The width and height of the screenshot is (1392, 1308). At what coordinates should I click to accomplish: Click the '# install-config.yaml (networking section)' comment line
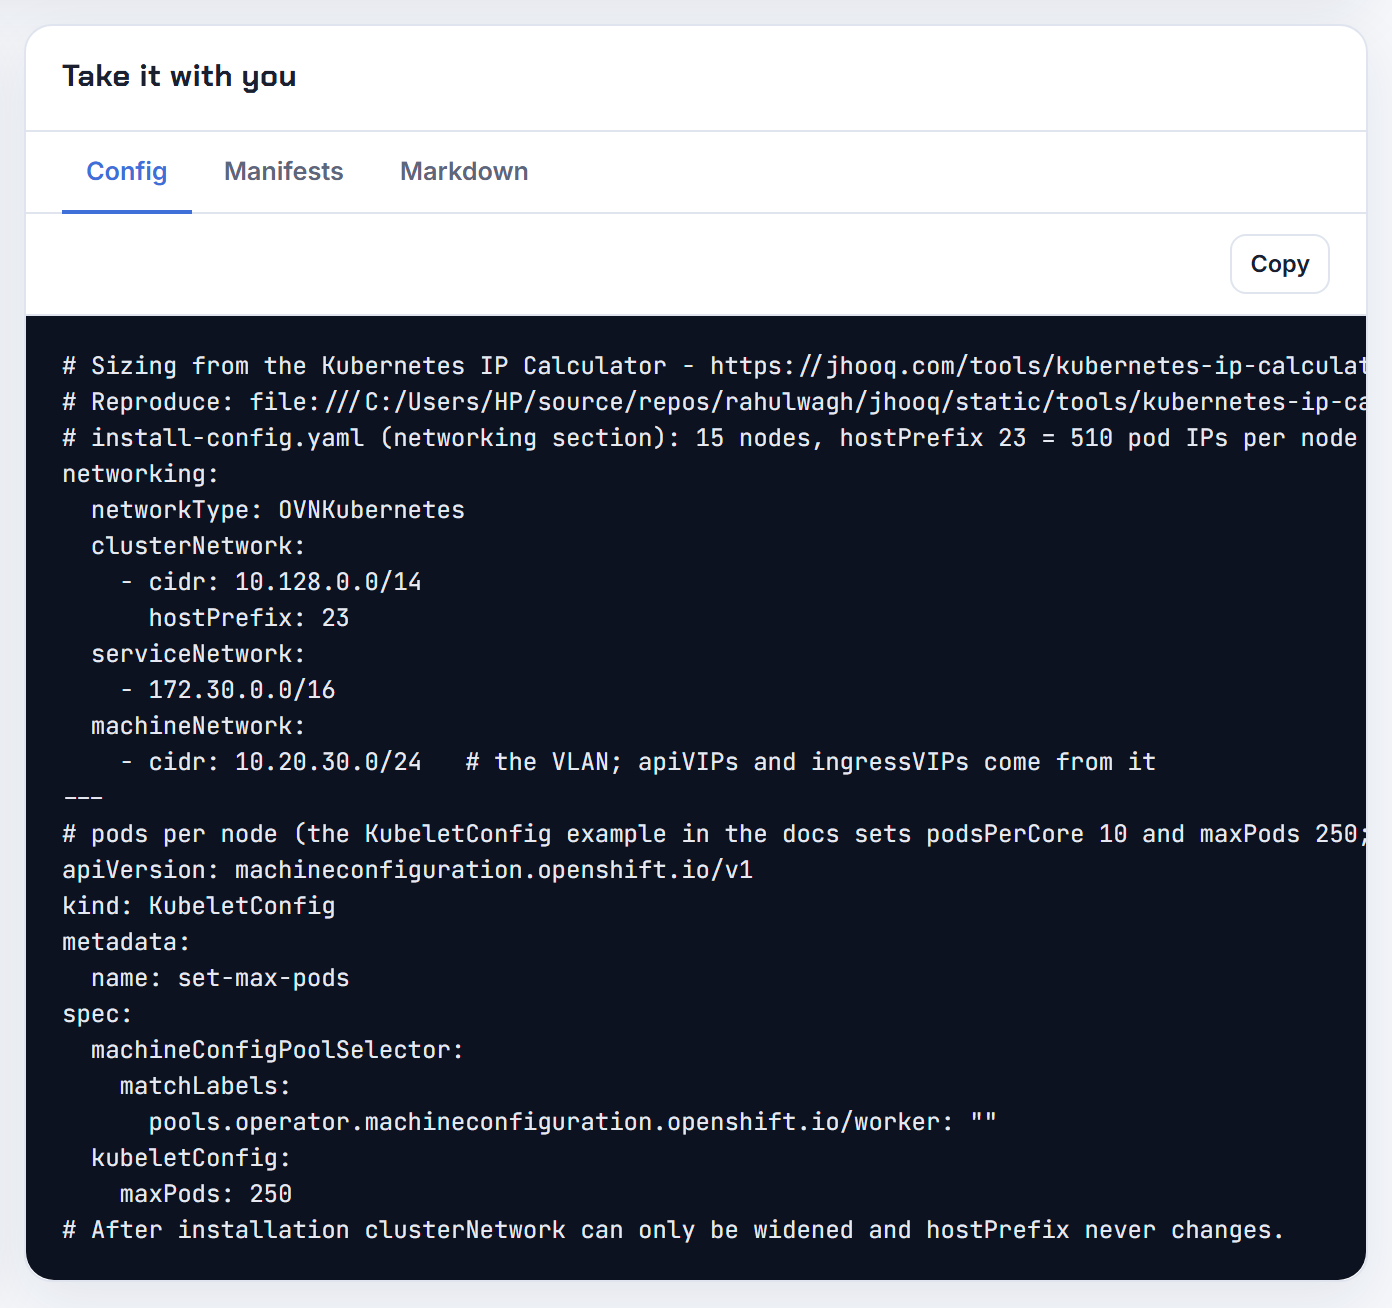(x=710, y=438)
